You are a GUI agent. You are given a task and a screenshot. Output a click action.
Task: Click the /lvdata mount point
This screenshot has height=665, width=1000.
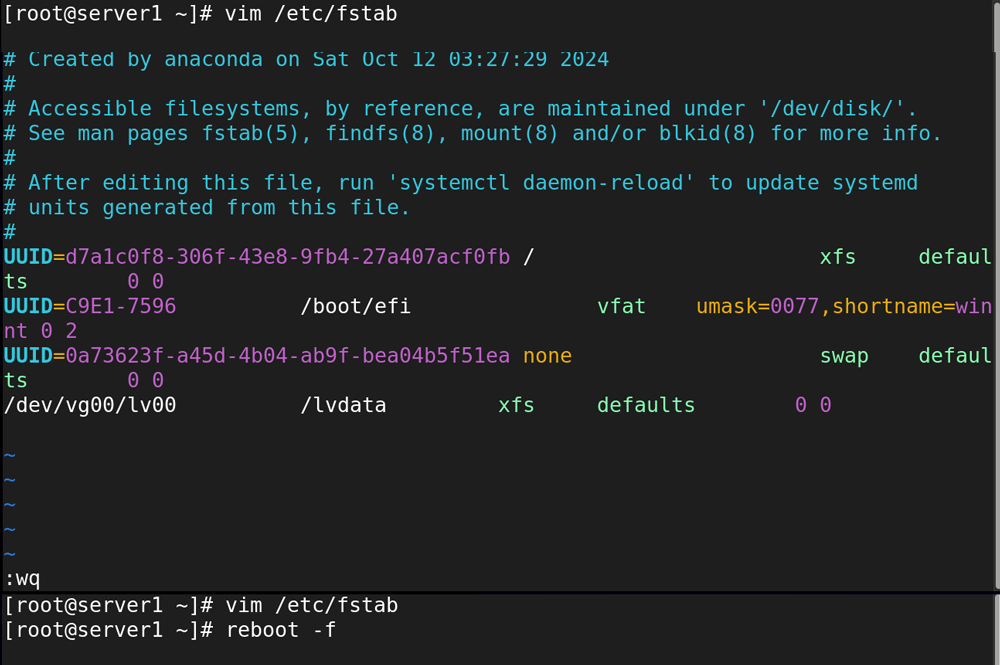coord(343,406)
